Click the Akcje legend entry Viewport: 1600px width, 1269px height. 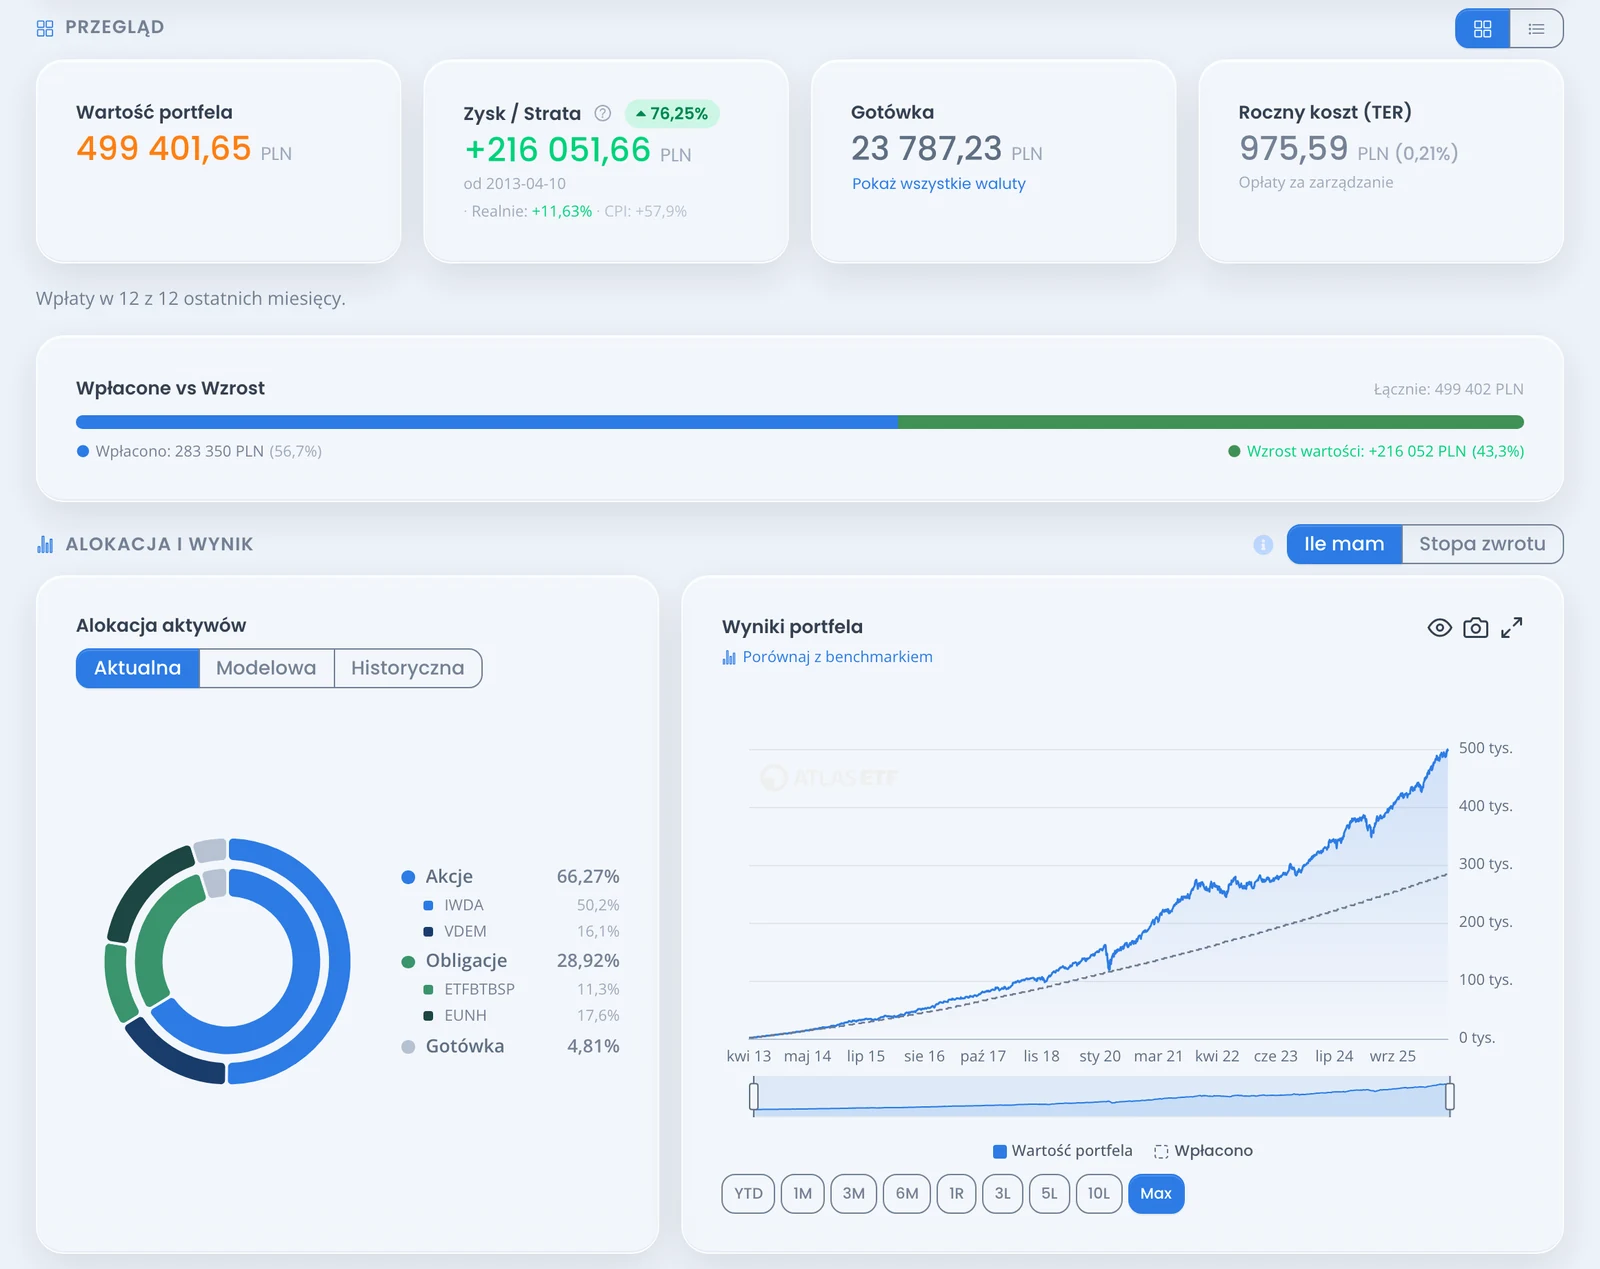(510, 877)
